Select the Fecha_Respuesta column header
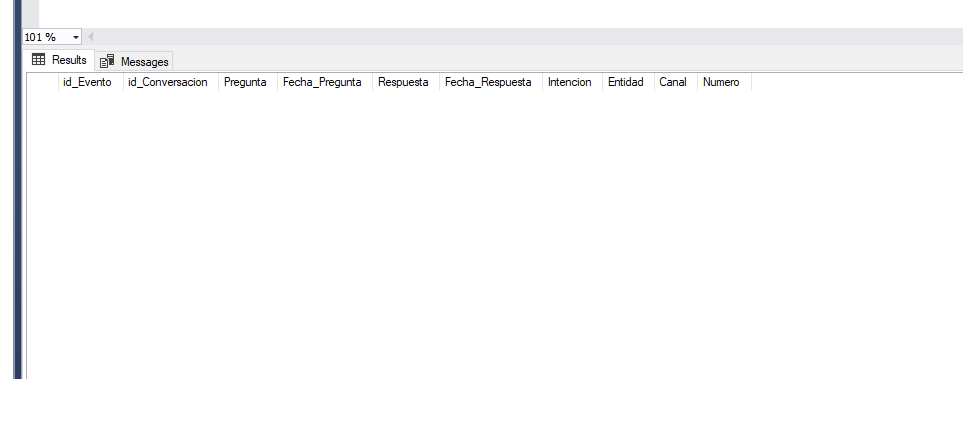963x434 pixels. 488,82
